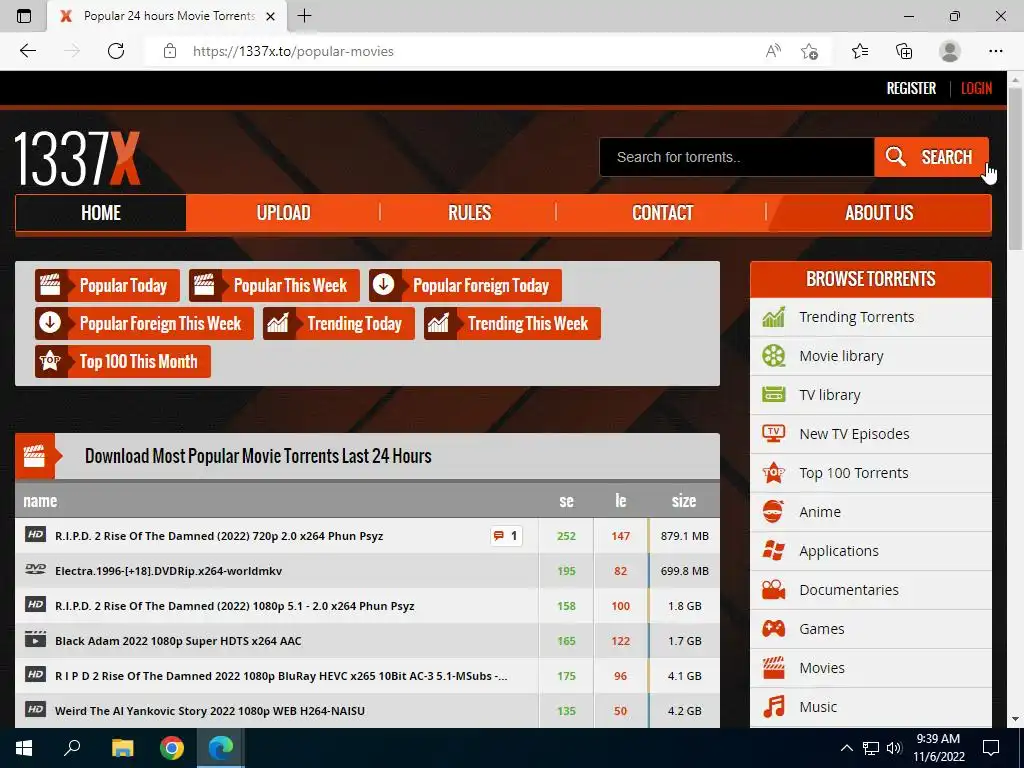Click the Read aloud icon in address bar
Screen dimensions: 1024x768
coord(773,51)
